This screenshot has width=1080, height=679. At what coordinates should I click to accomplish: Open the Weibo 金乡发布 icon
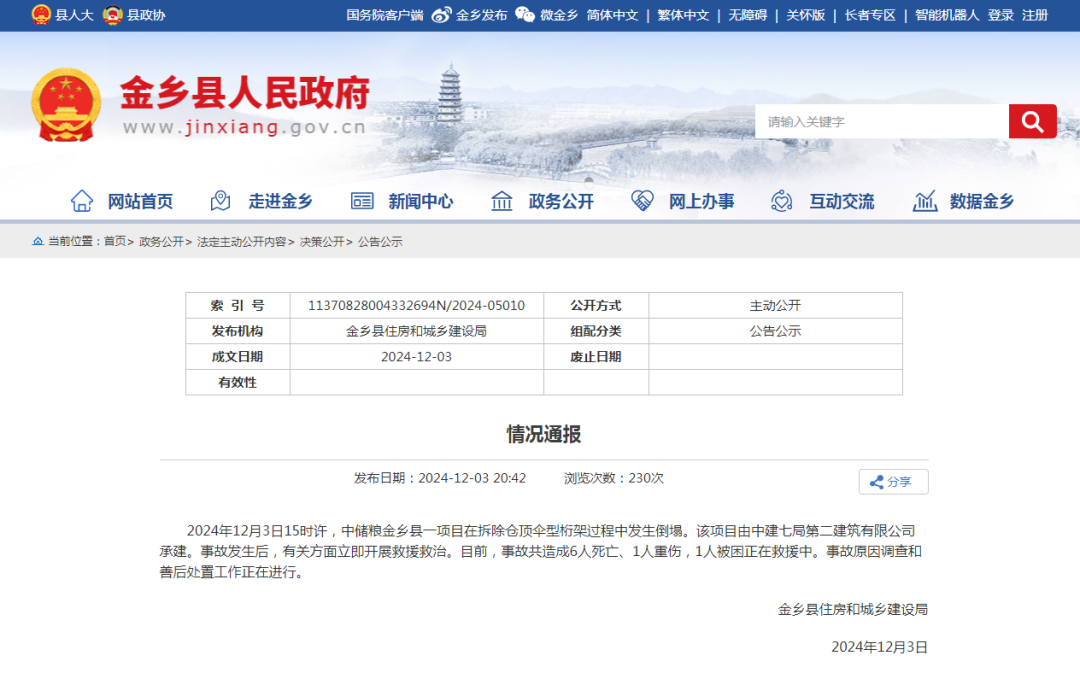click(442, 14)
